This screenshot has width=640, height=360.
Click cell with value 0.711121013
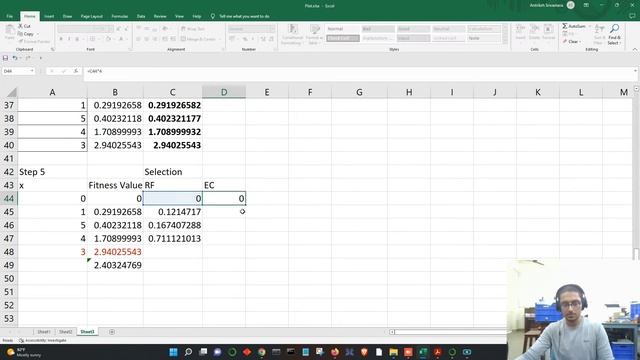click(173, 238)
